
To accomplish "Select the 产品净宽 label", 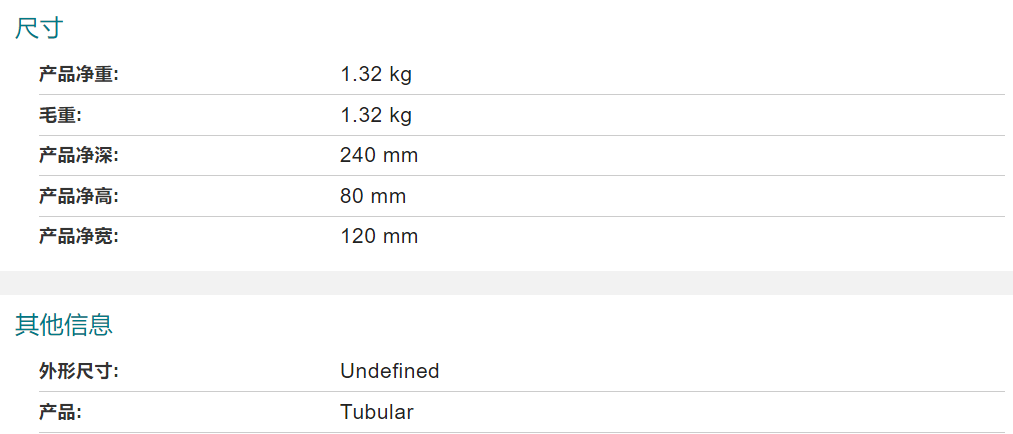I will click(79, 236).
